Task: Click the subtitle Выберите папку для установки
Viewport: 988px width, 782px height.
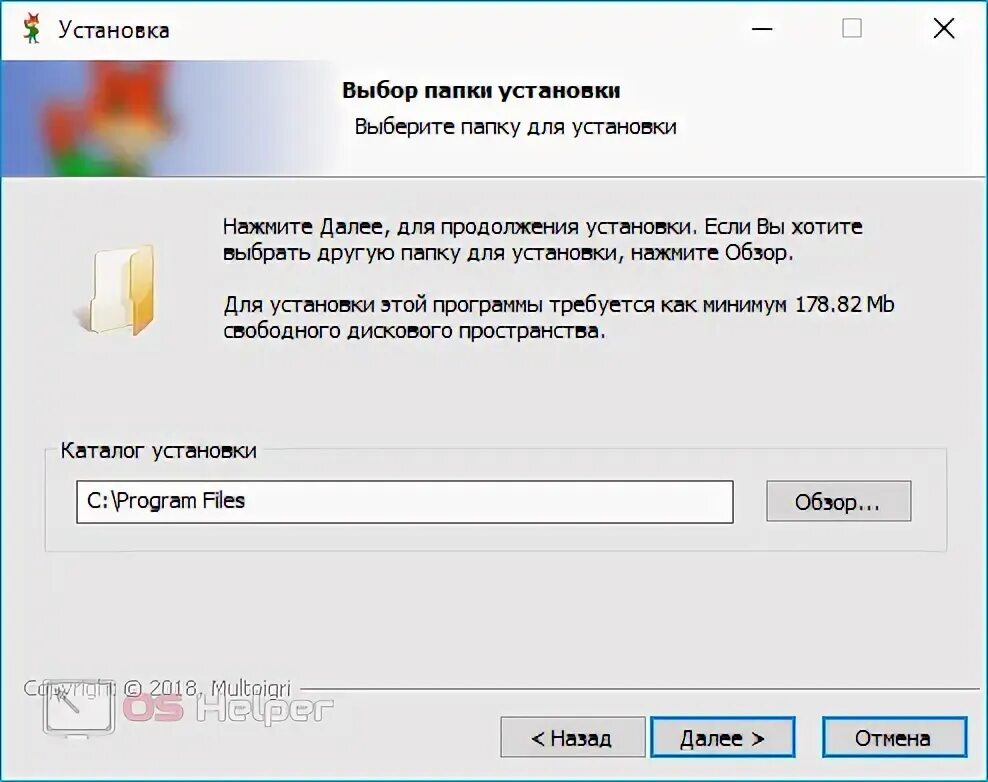Action: point(515,127)
